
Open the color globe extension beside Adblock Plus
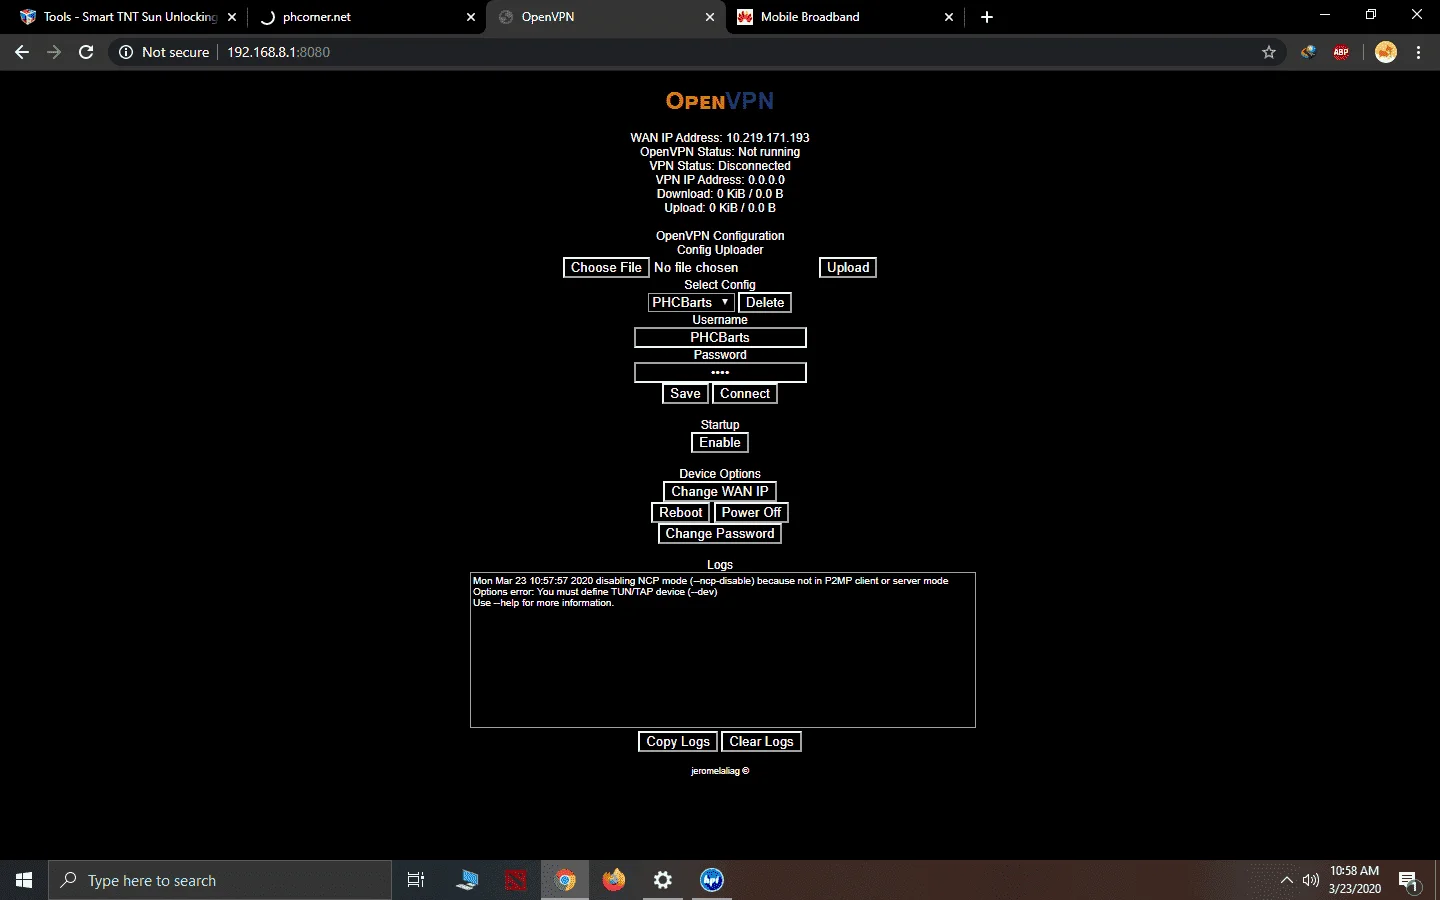[x=1308, y=52]
